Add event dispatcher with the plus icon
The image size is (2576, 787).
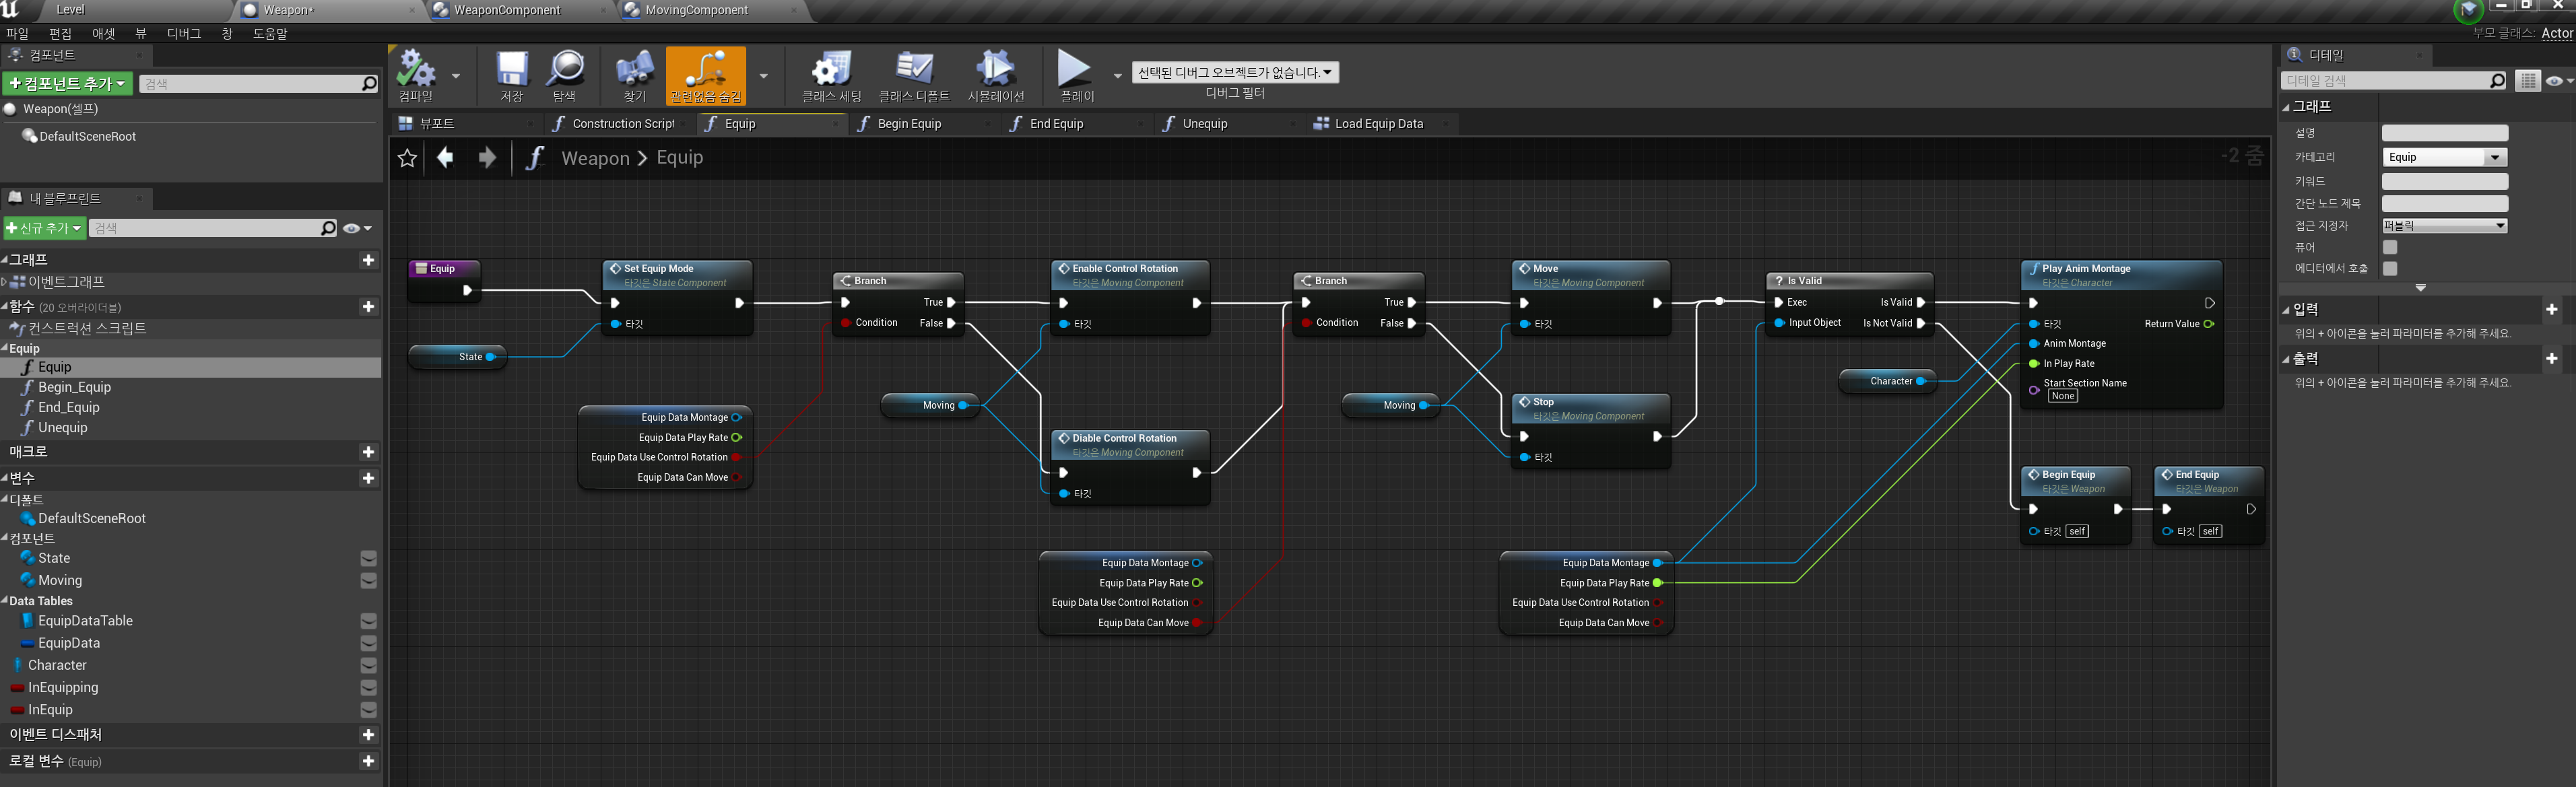pyautogui.click(x=368, y=735)
